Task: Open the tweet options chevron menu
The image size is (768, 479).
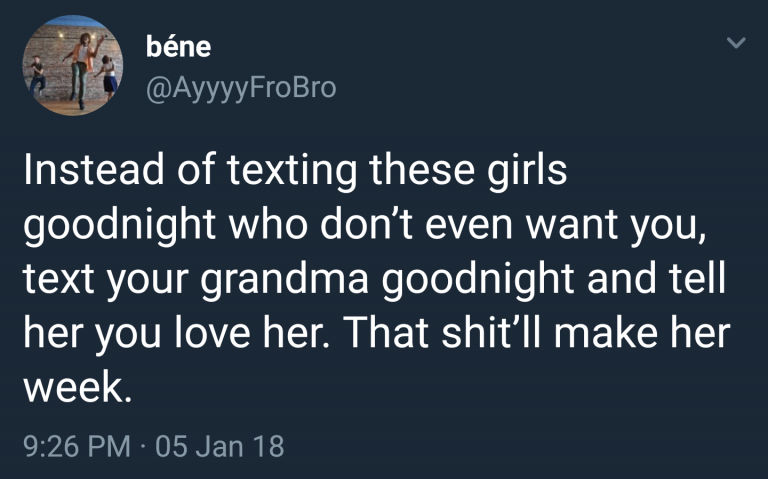Action: 736,44
